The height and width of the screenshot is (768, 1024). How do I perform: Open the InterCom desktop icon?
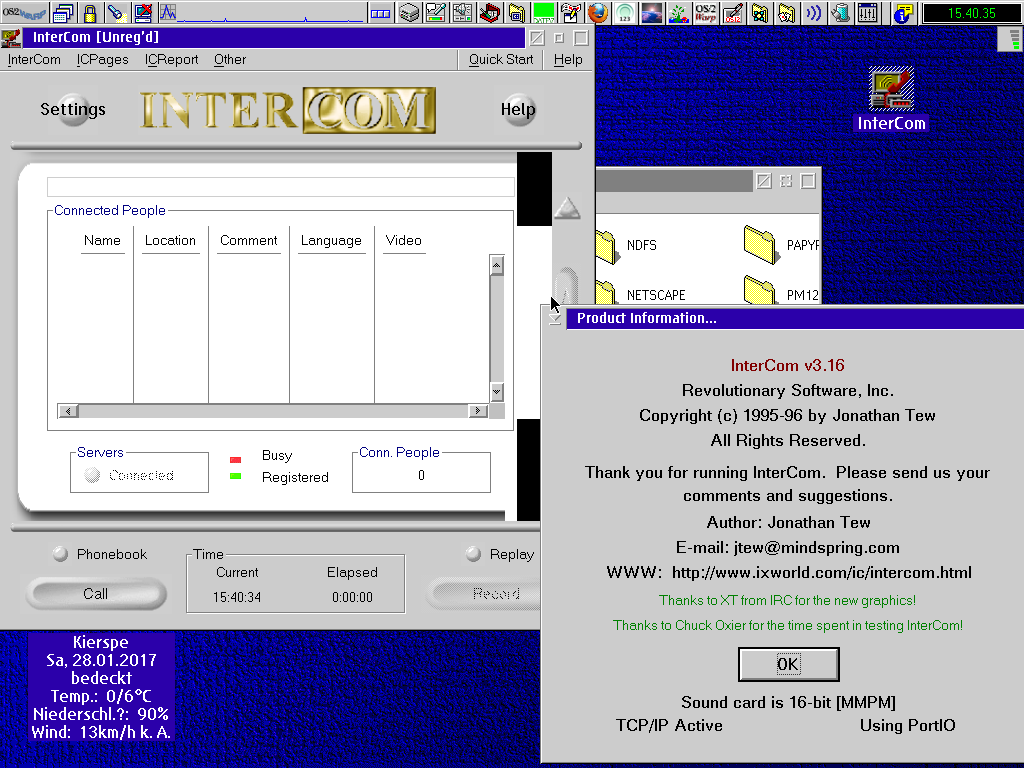891,99
